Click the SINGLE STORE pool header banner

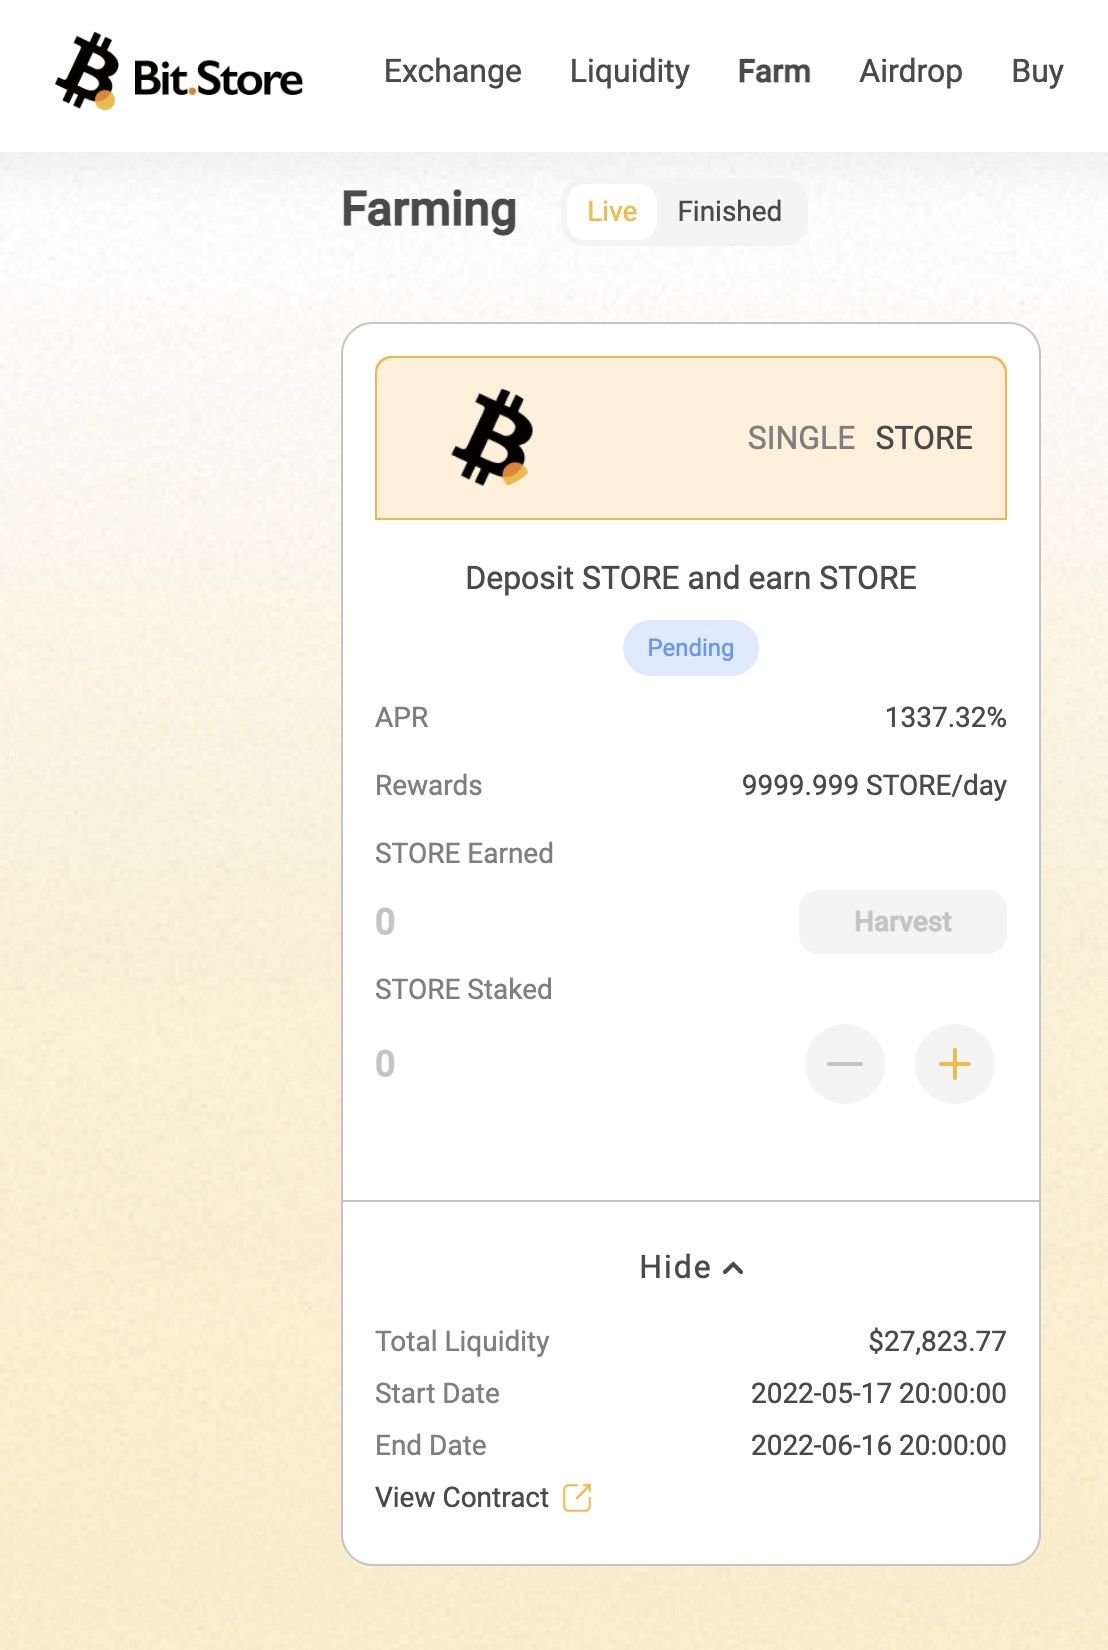point(691,438)
